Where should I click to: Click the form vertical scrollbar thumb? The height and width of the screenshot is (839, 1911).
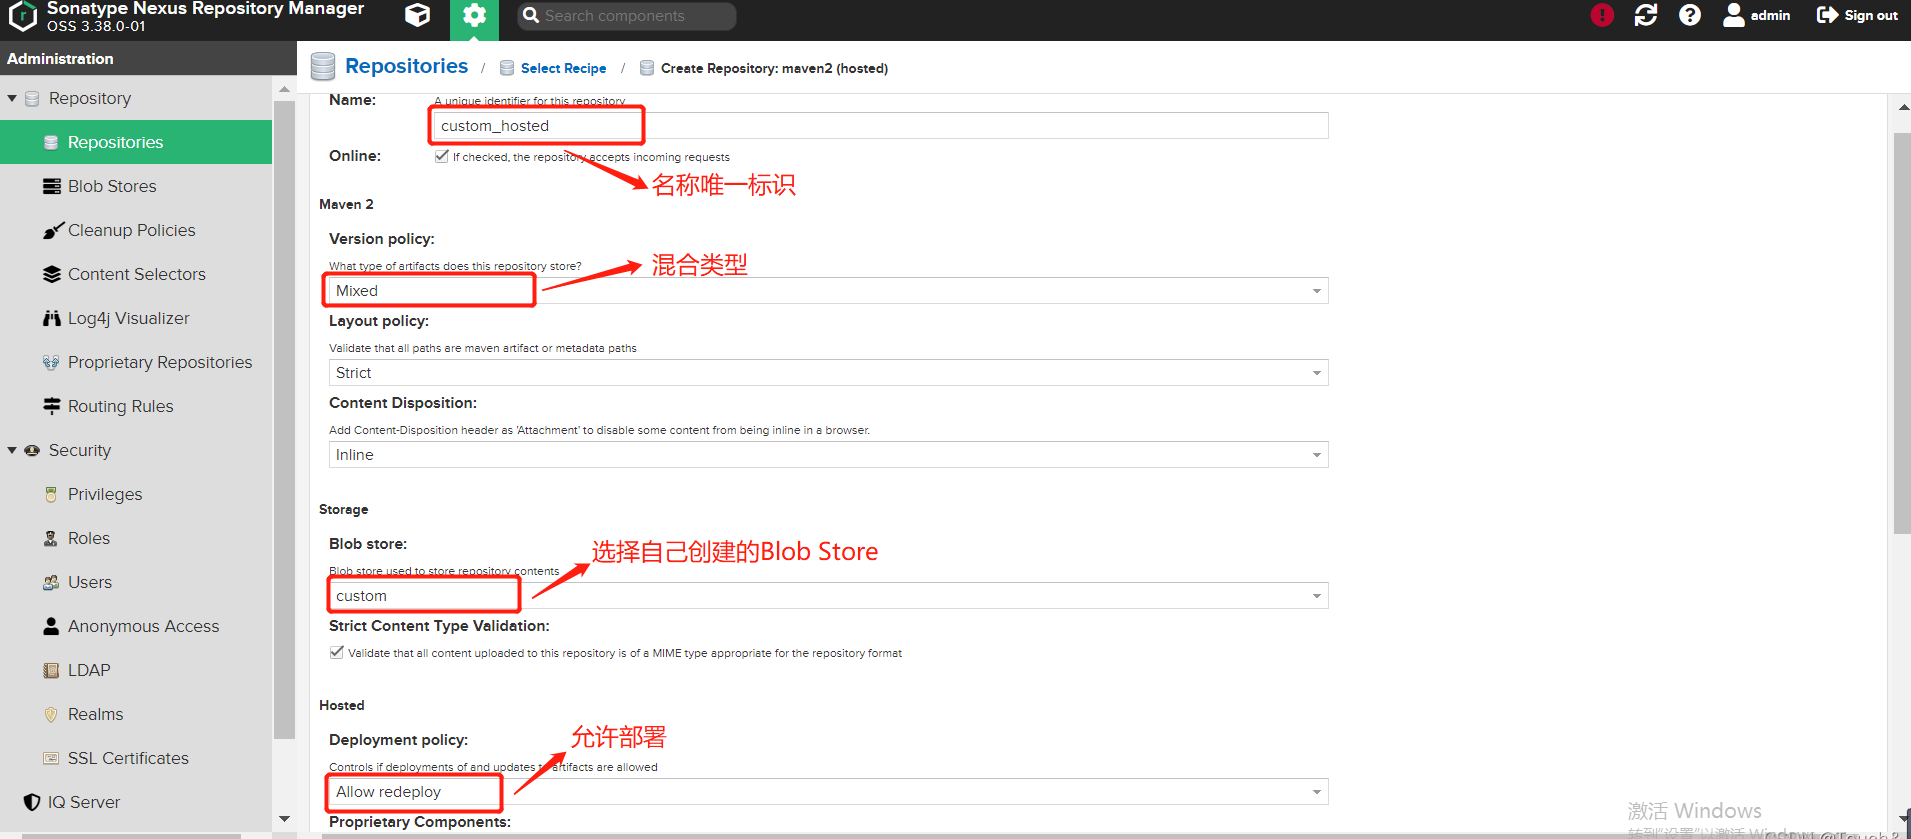pos(1902,333)
